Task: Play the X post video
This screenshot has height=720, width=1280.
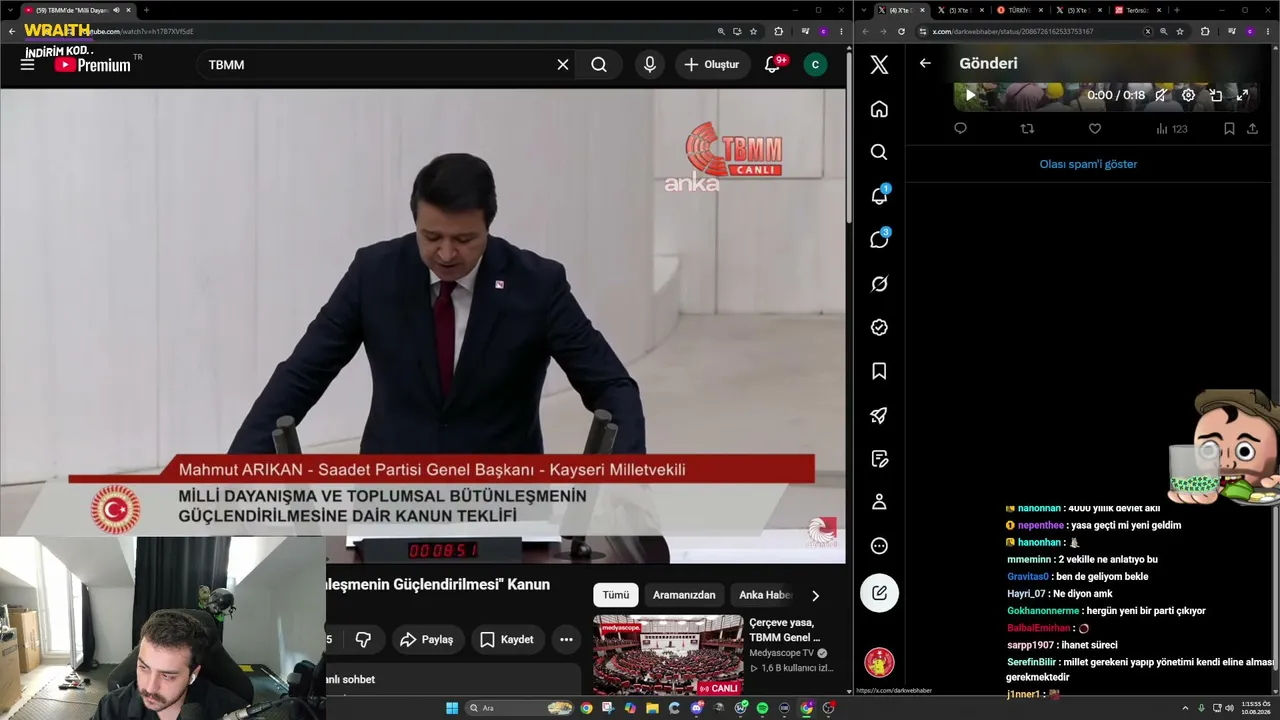Action: click(x=969, y=96)
